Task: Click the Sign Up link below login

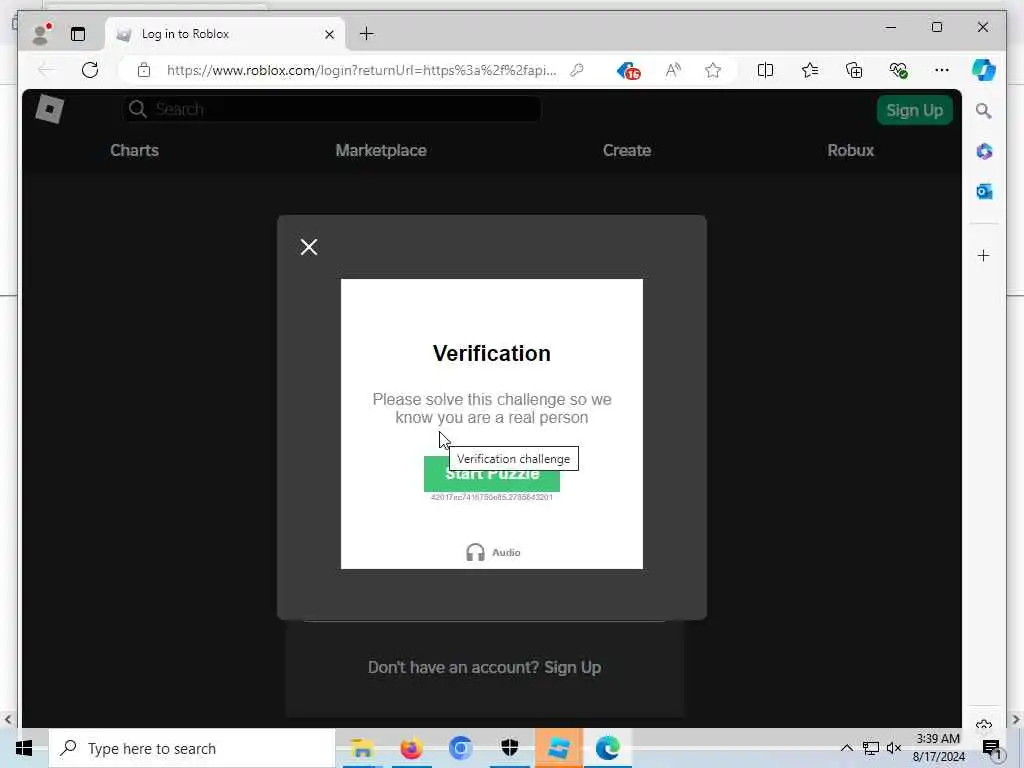Action: click(x=573, y=667)
